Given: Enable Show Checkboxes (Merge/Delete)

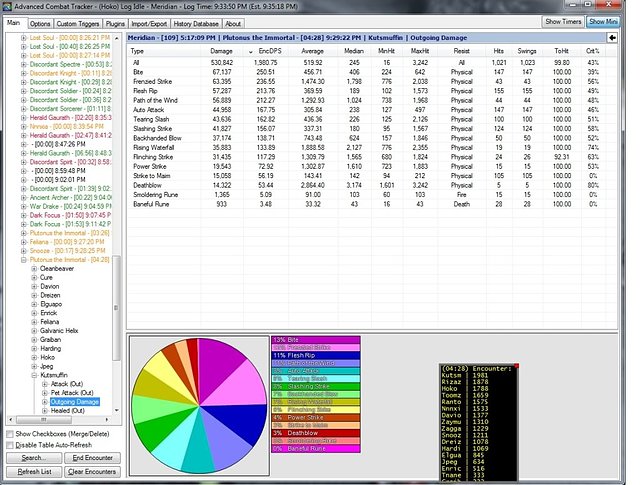Looking at the screenshot, I should click(x=10, y=434).
